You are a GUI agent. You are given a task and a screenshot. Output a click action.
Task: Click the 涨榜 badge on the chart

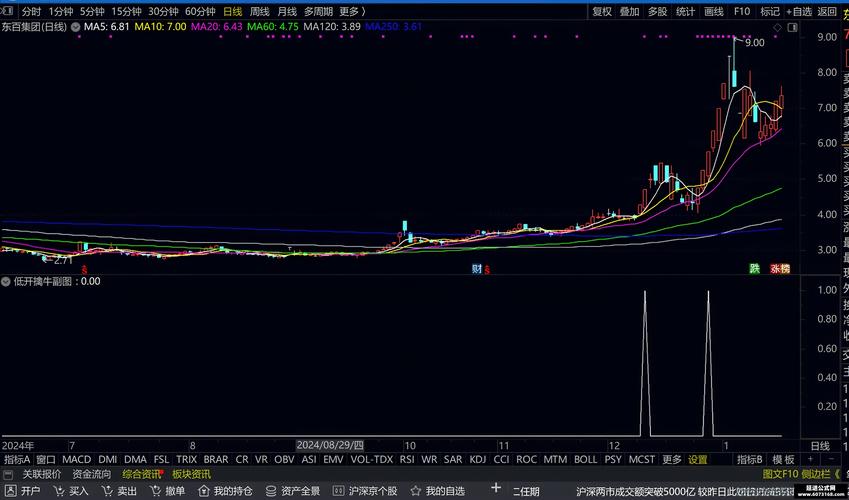coord(779,269)
